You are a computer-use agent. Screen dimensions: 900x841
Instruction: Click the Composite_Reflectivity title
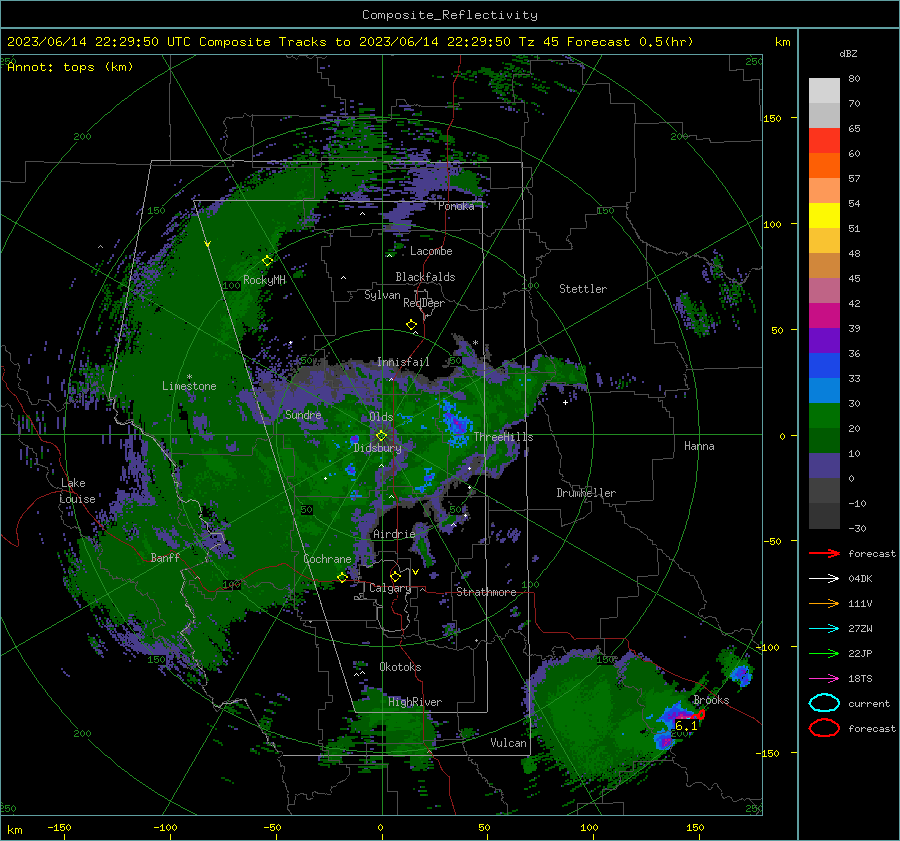[x=449, y=15]
